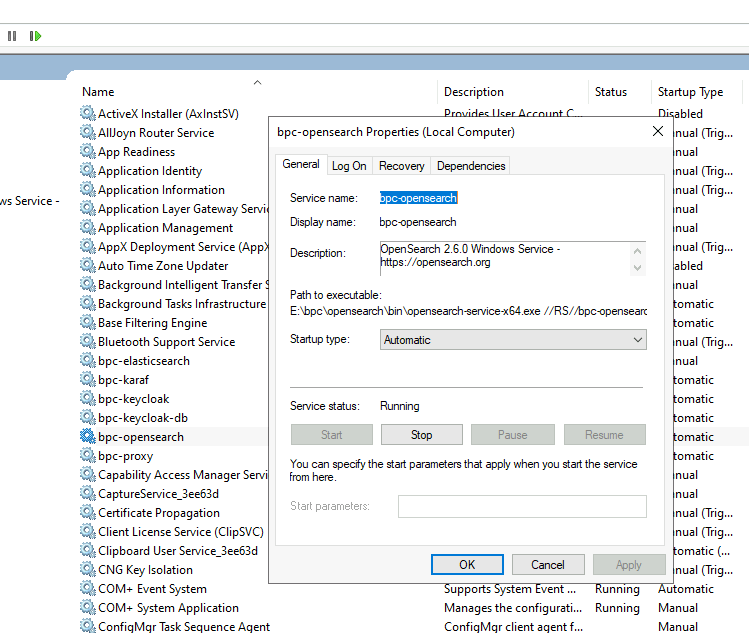Click the disabled Pause button
749x633 pixels.
tap(513, 435)
